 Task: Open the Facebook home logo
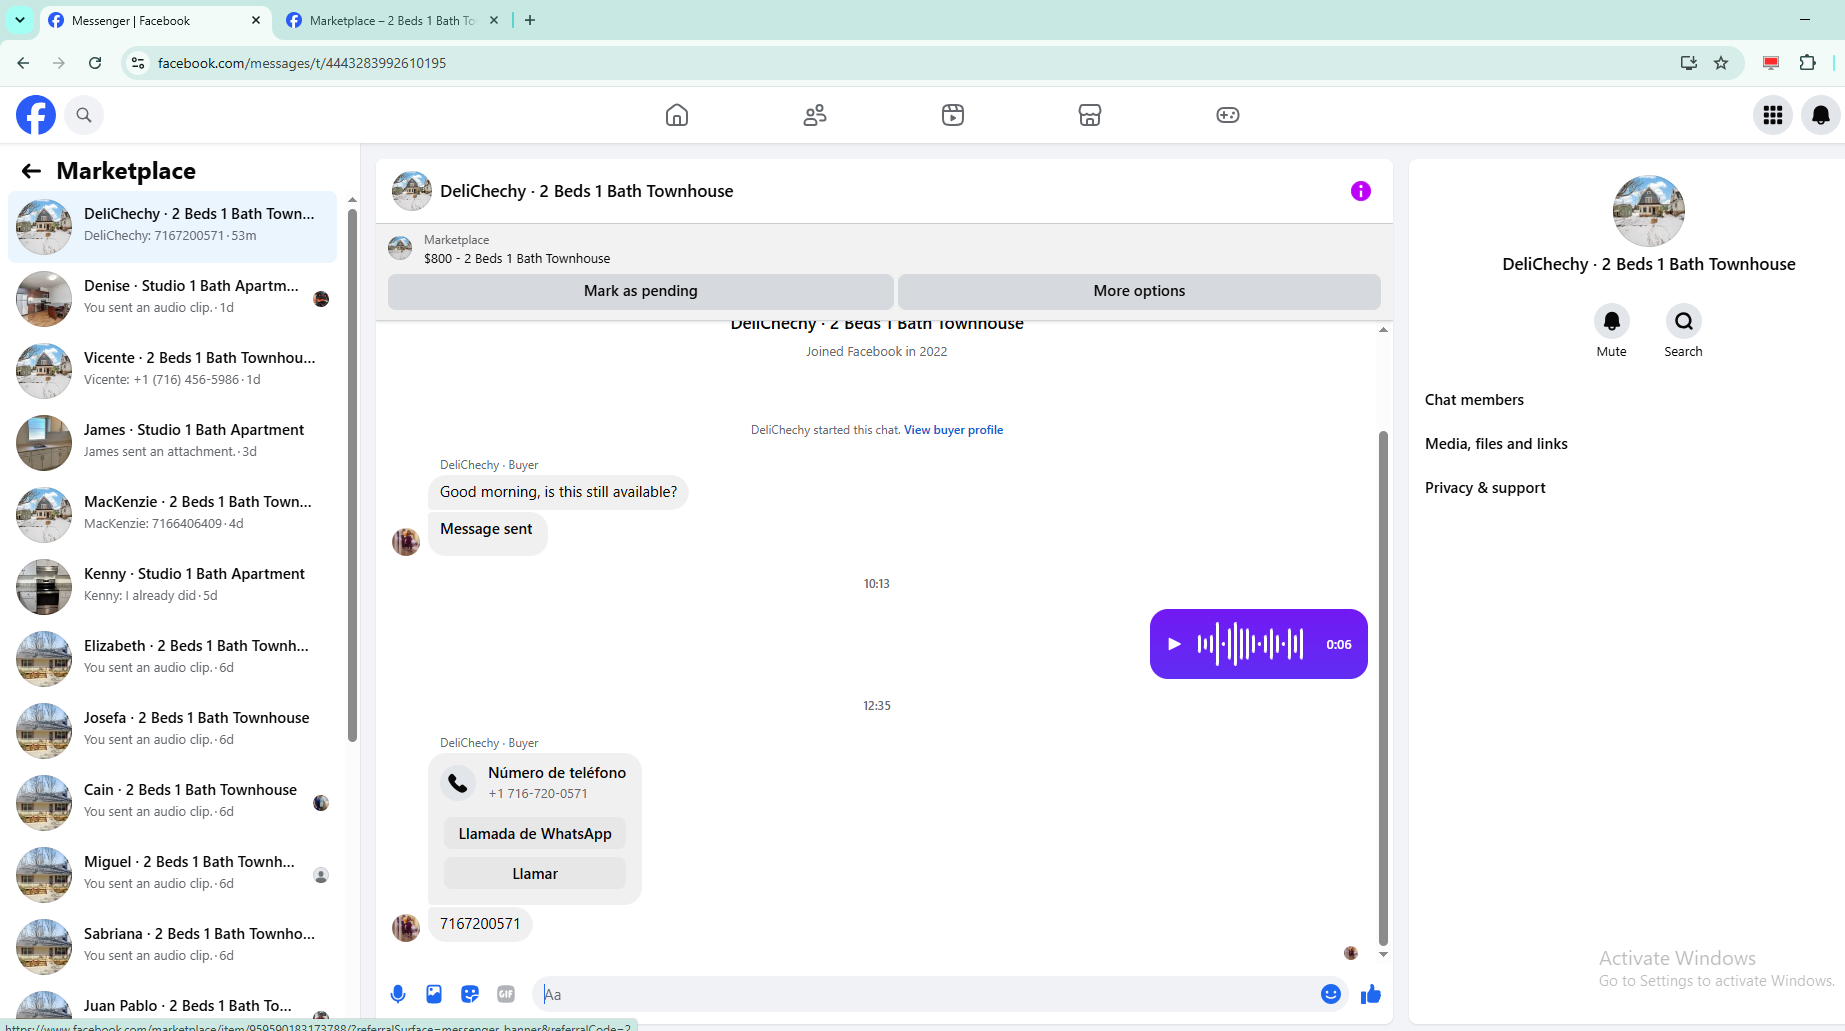36,115
